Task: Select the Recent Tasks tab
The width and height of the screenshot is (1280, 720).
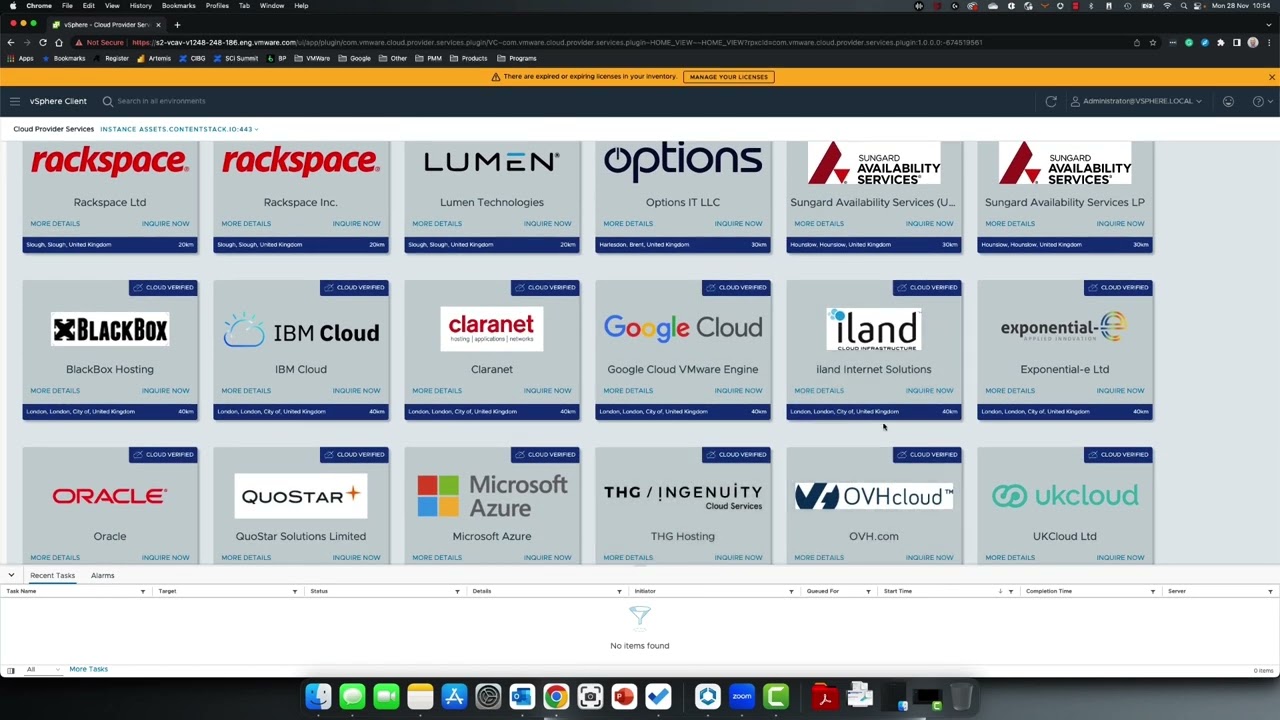Action: (52, 575)
